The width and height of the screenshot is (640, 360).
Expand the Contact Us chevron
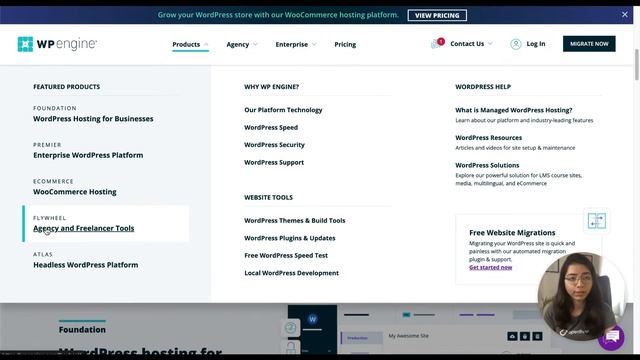point(490,44)
